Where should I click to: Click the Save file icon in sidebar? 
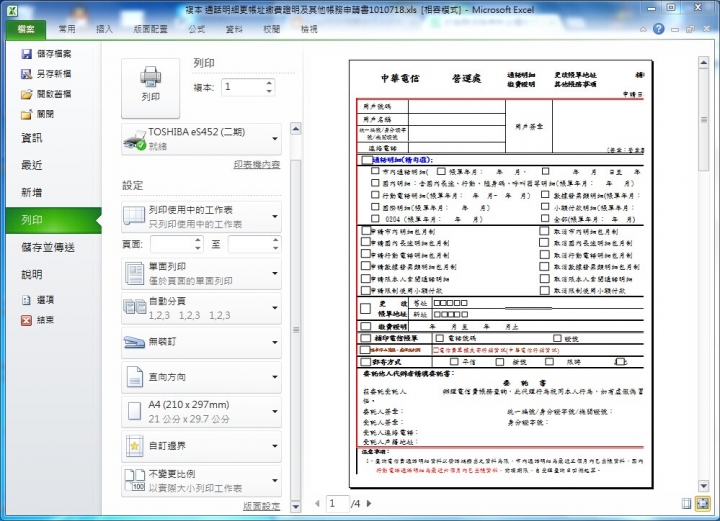pyautogui.click(x=27, y=54)
